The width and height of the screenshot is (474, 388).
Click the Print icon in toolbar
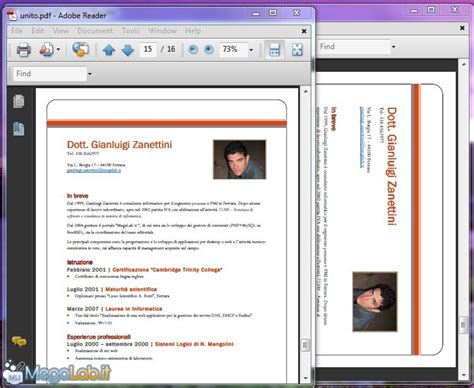point(24,50)
